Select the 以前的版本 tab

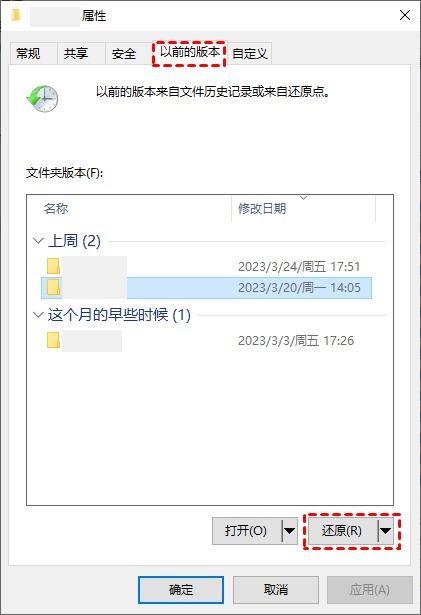tap(190, 52)
